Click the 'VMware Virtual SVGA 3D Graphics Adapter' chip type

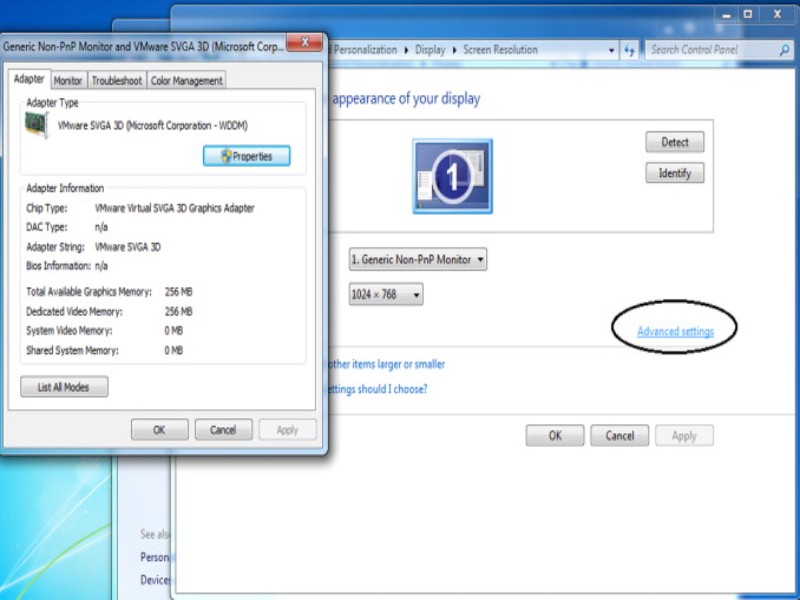point(174,208)
